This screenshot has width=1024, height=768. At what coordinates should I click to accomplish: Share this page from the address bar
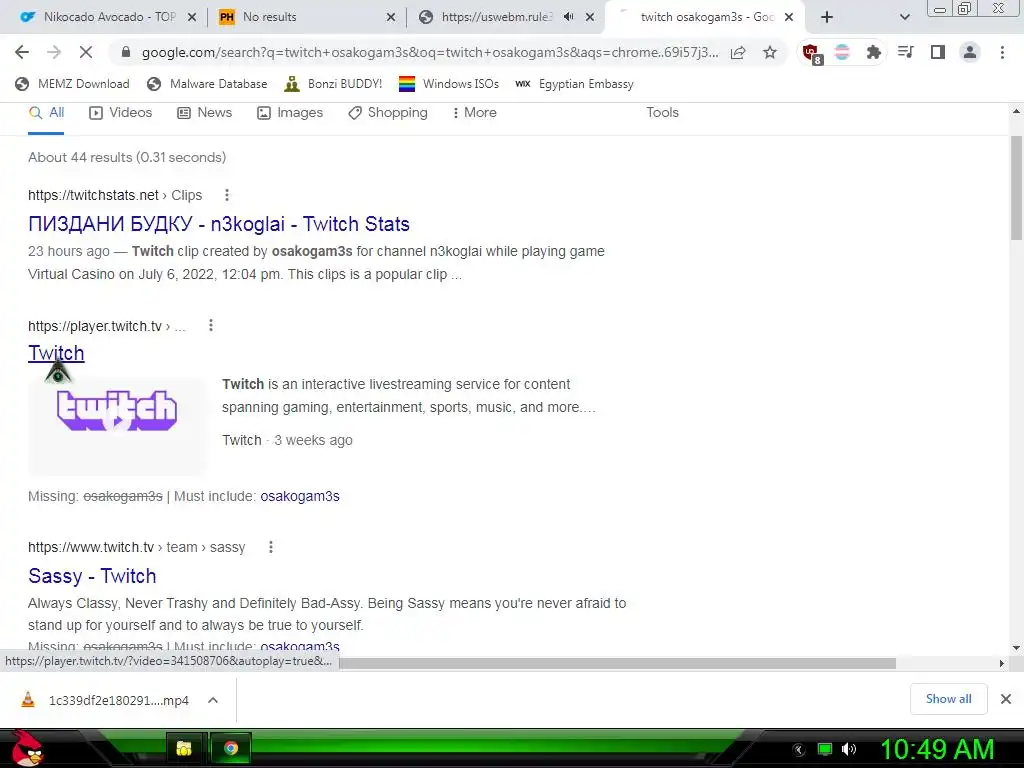coord(738,52)
